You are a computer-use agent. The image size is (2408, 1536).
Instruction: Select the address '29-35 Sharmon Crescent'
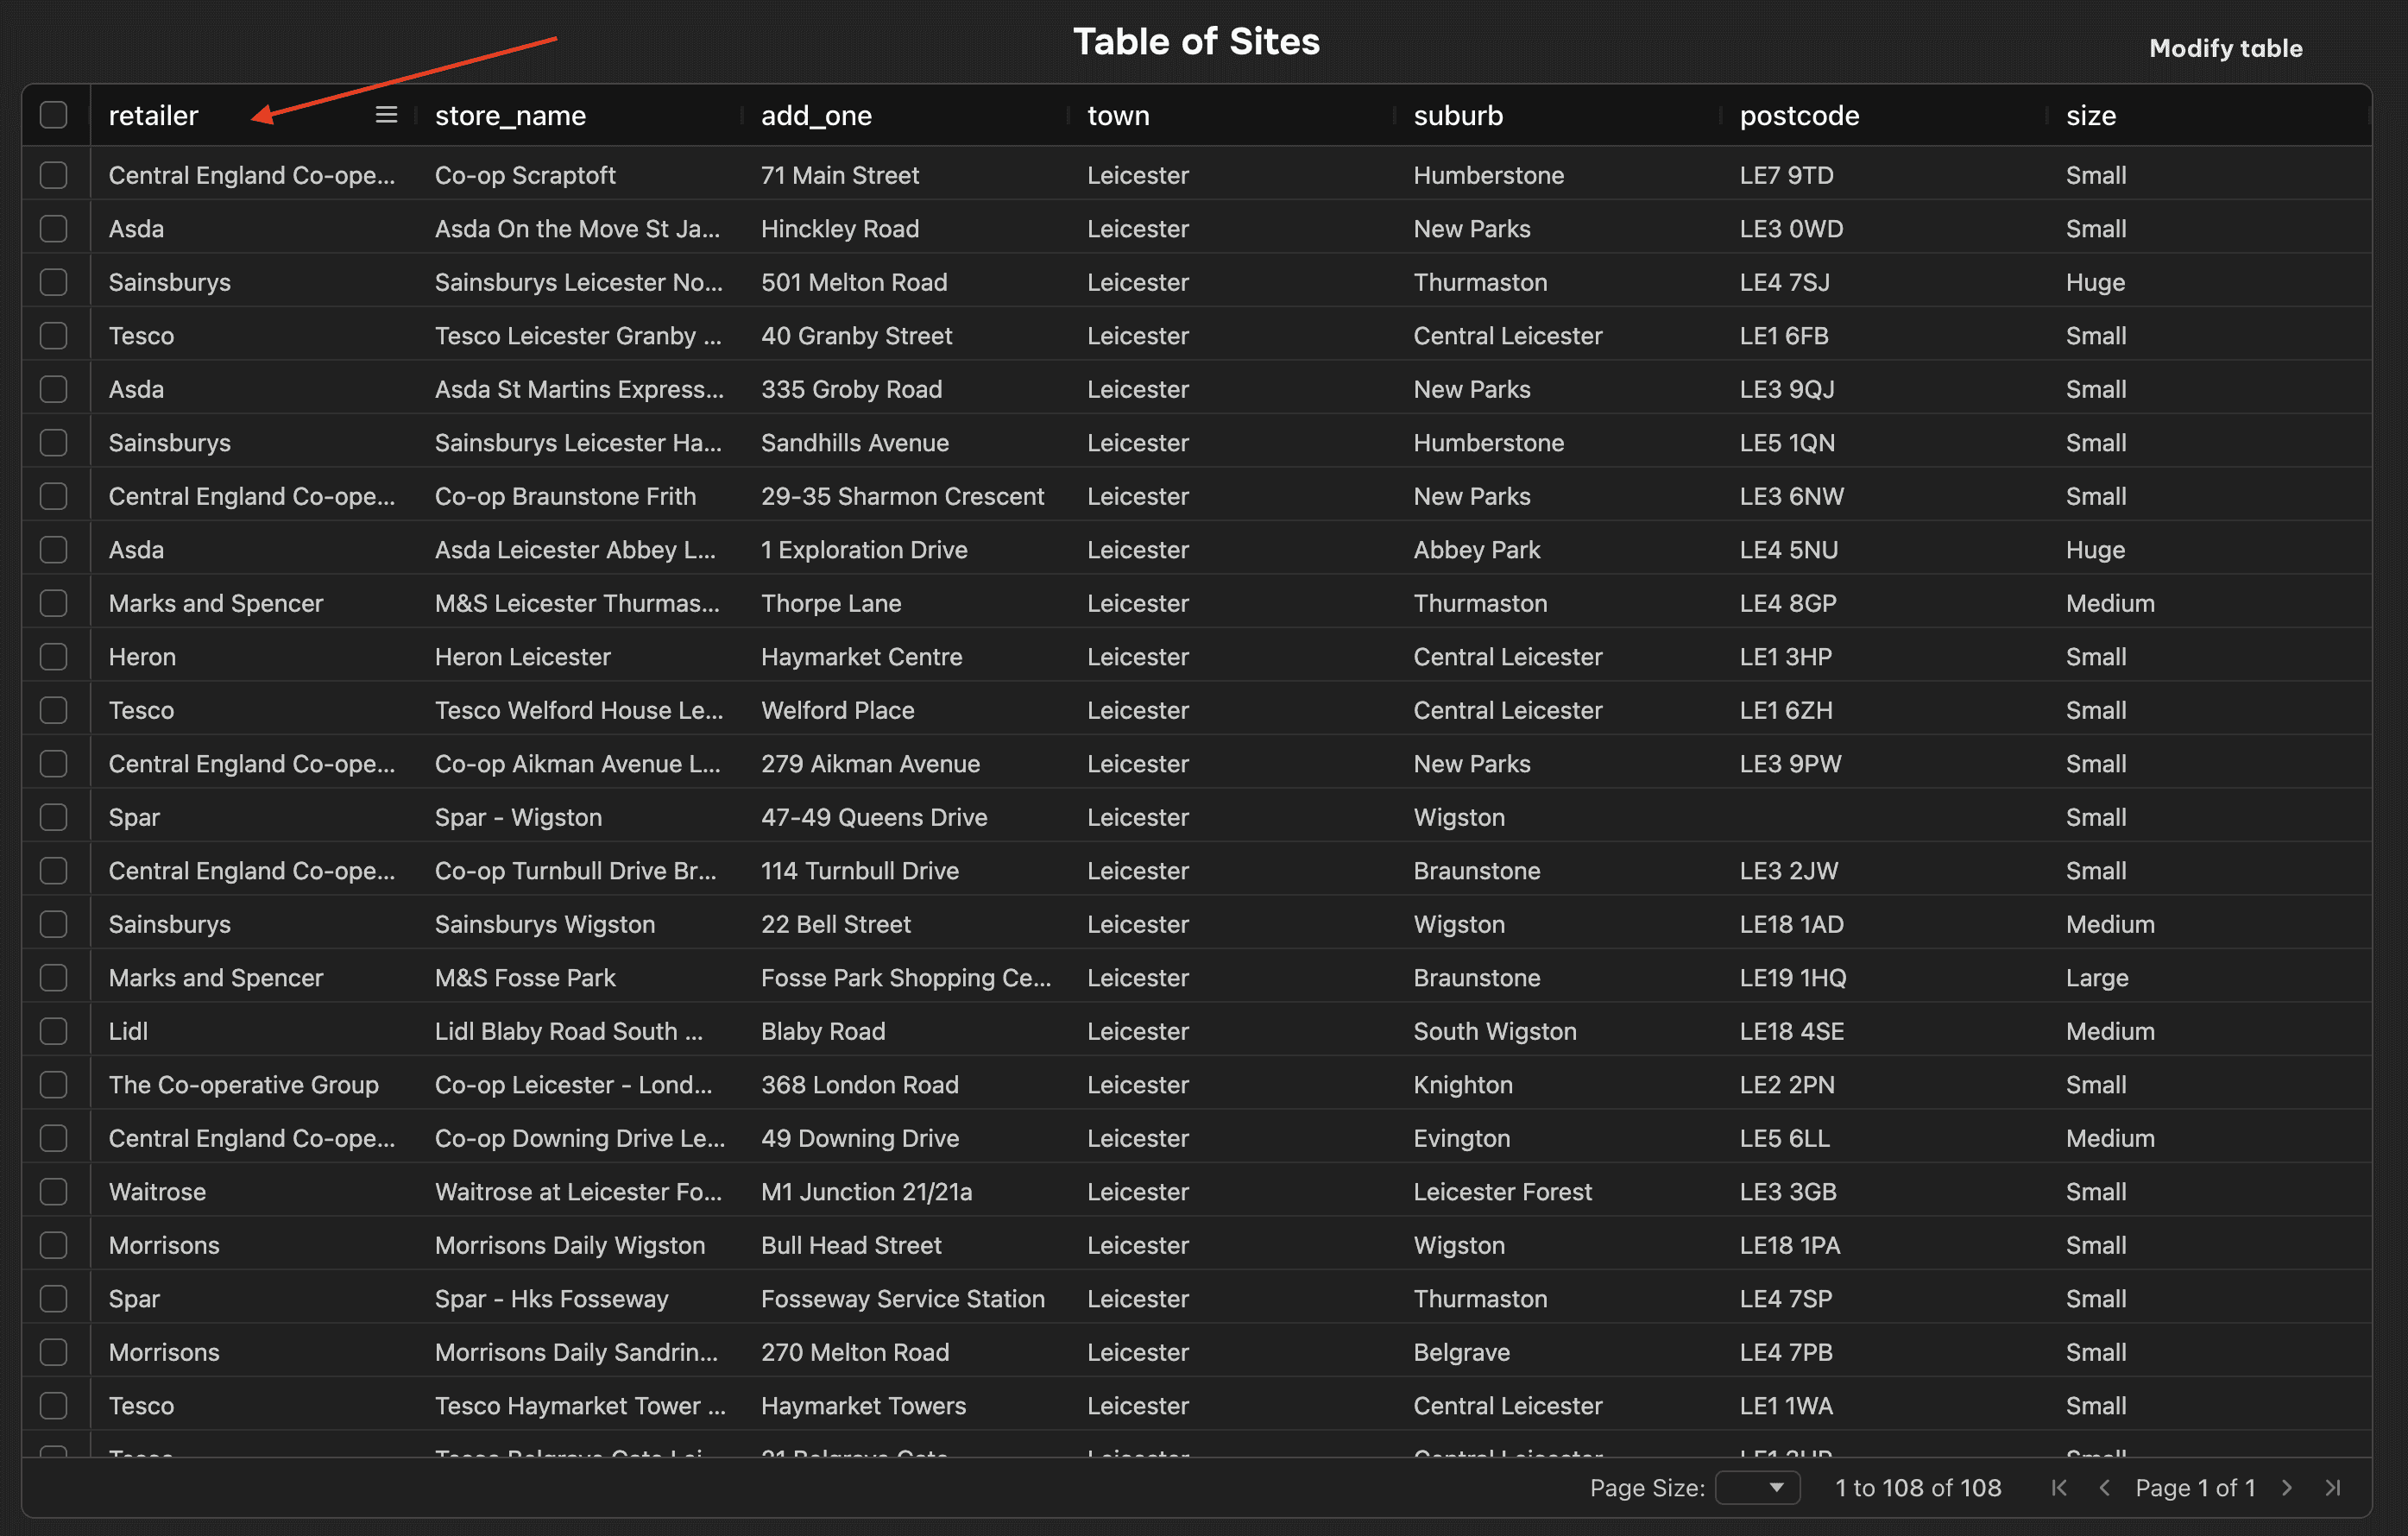coord(902,496)
